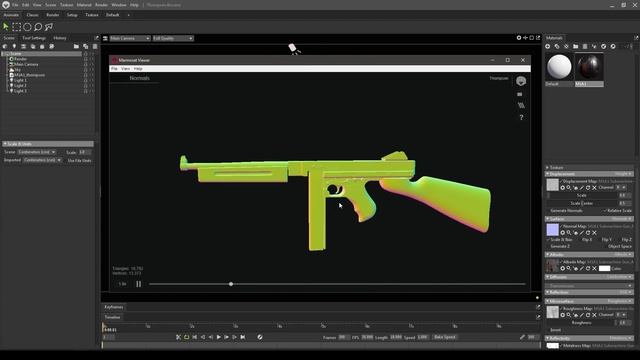The height and width of the screenshot is (360, 640).
Task: Click the new folder icon in Scene panel
Action: pos(76,47)
